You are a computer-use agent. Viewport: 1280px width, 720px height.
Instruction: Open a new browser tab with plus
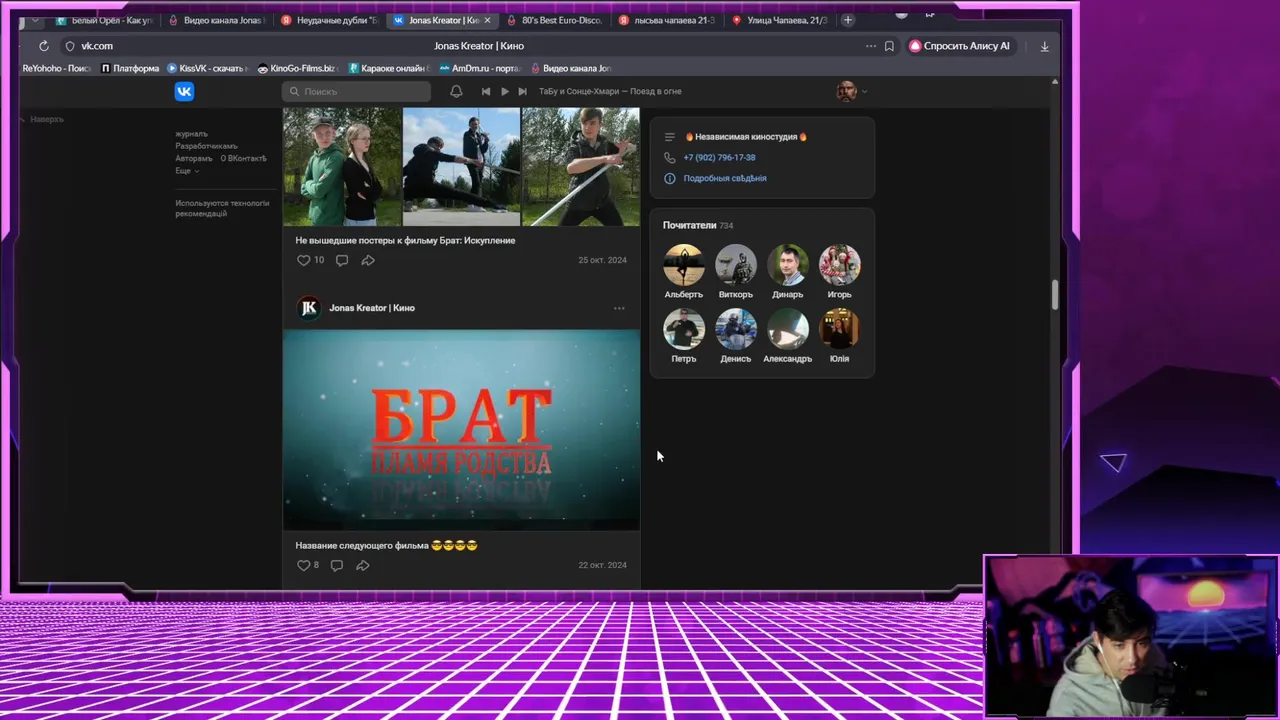click(847, 20)
